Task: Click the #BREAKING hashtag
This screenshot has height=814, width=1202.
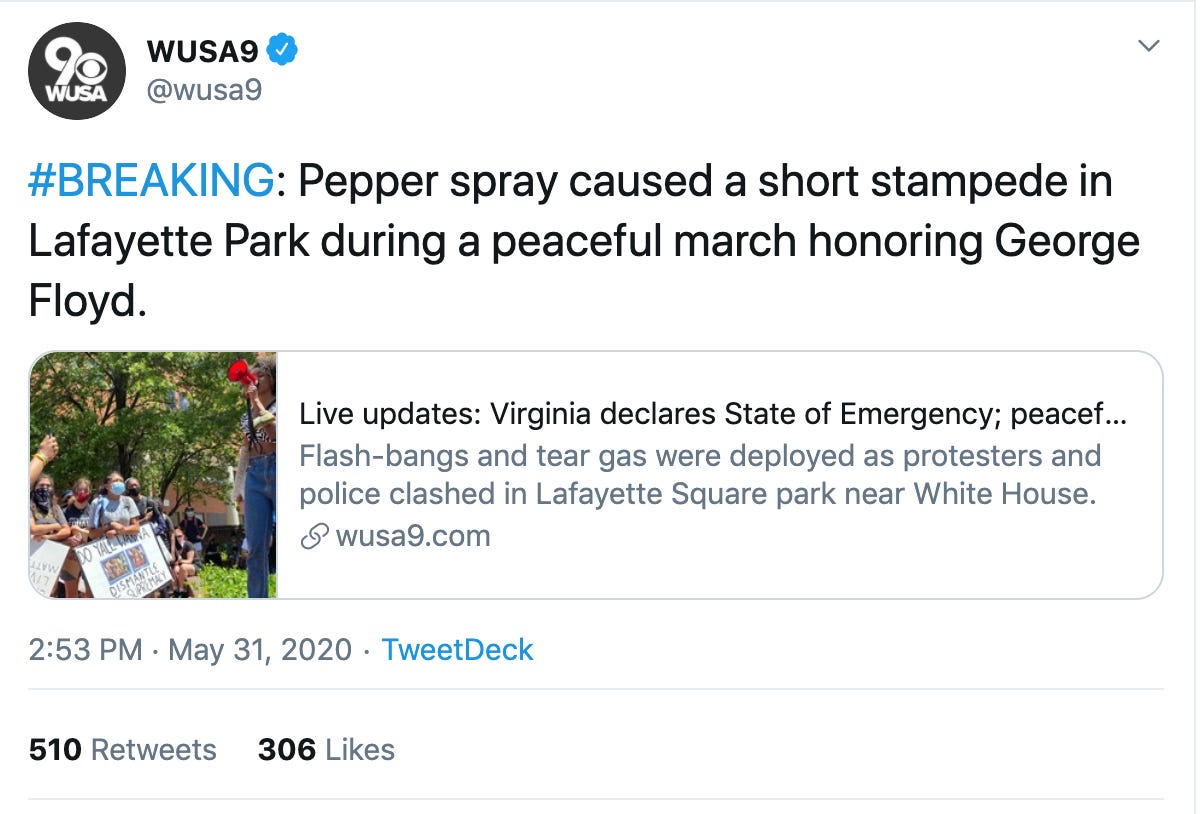Action: click(151, 182)
